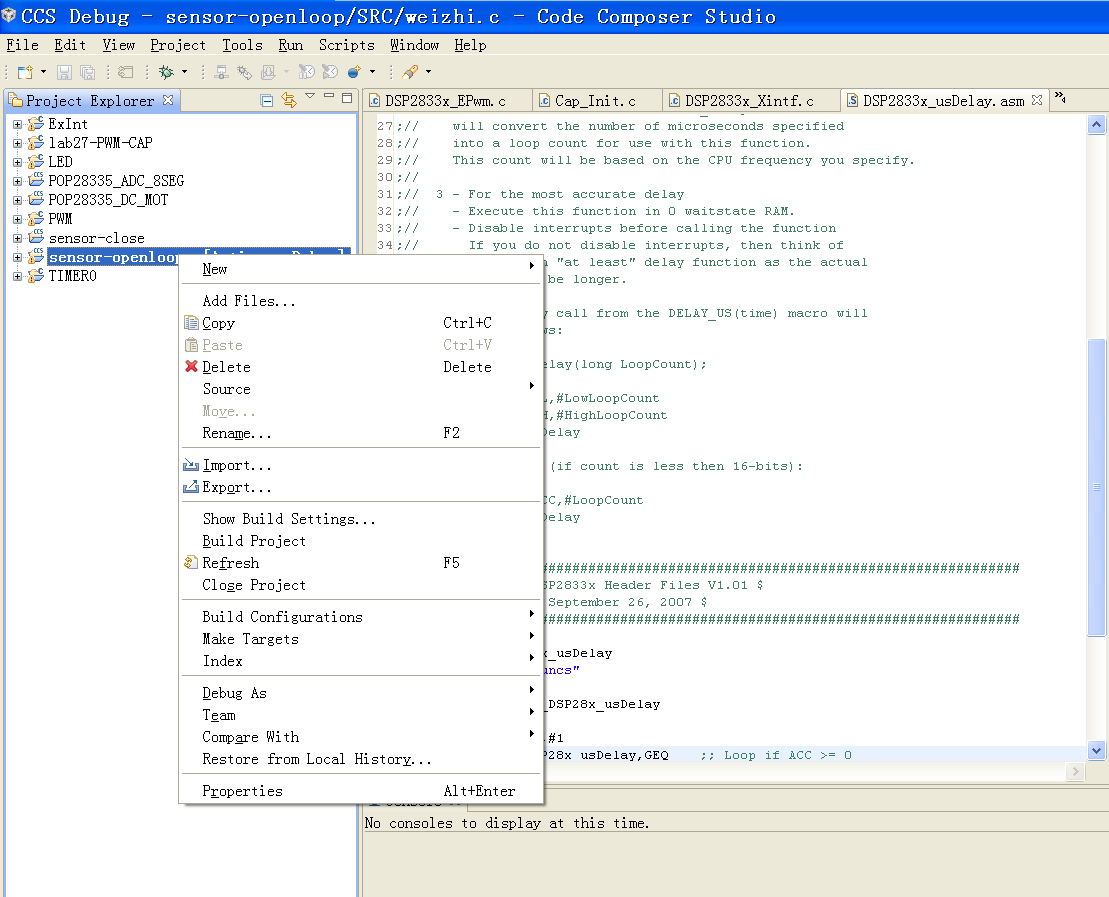The height and width of the screenshot is (897, 1109).
Task: Close the DSP2833x_usDelay.asm tab
Action: click(1037, 100)
